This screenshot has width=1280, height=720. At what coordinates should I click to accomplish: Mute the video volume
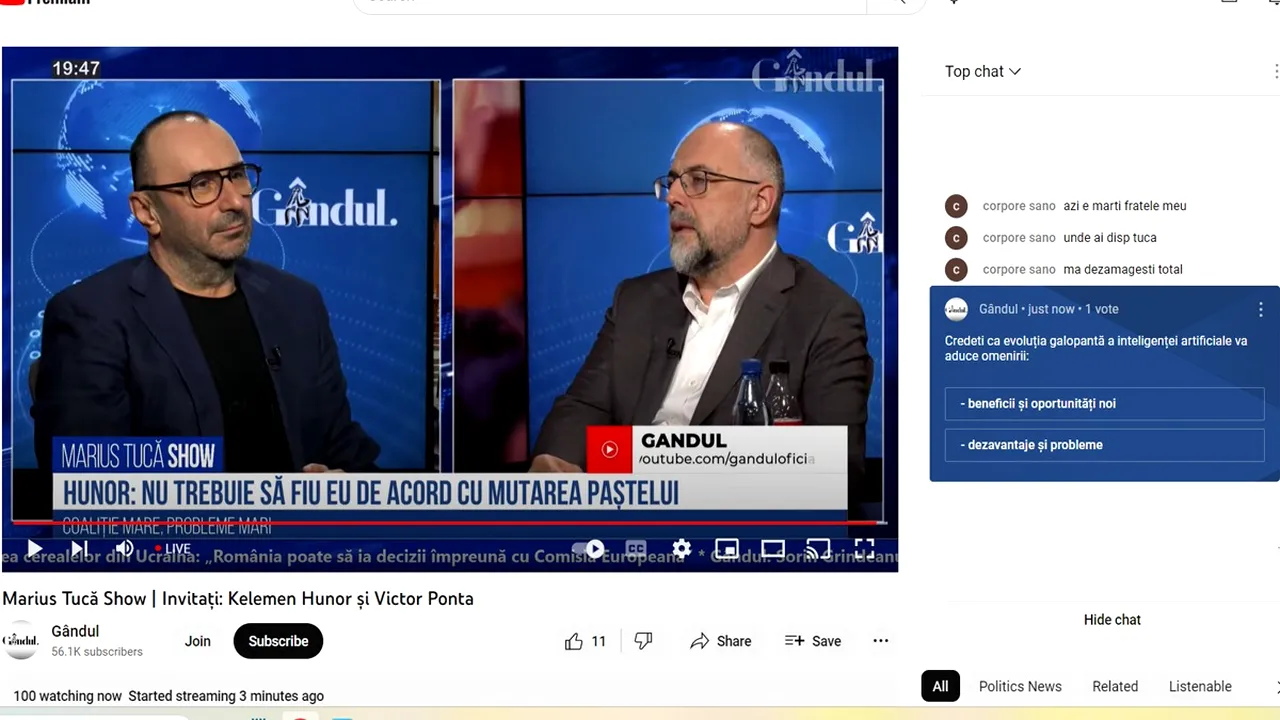click(124, 549)
